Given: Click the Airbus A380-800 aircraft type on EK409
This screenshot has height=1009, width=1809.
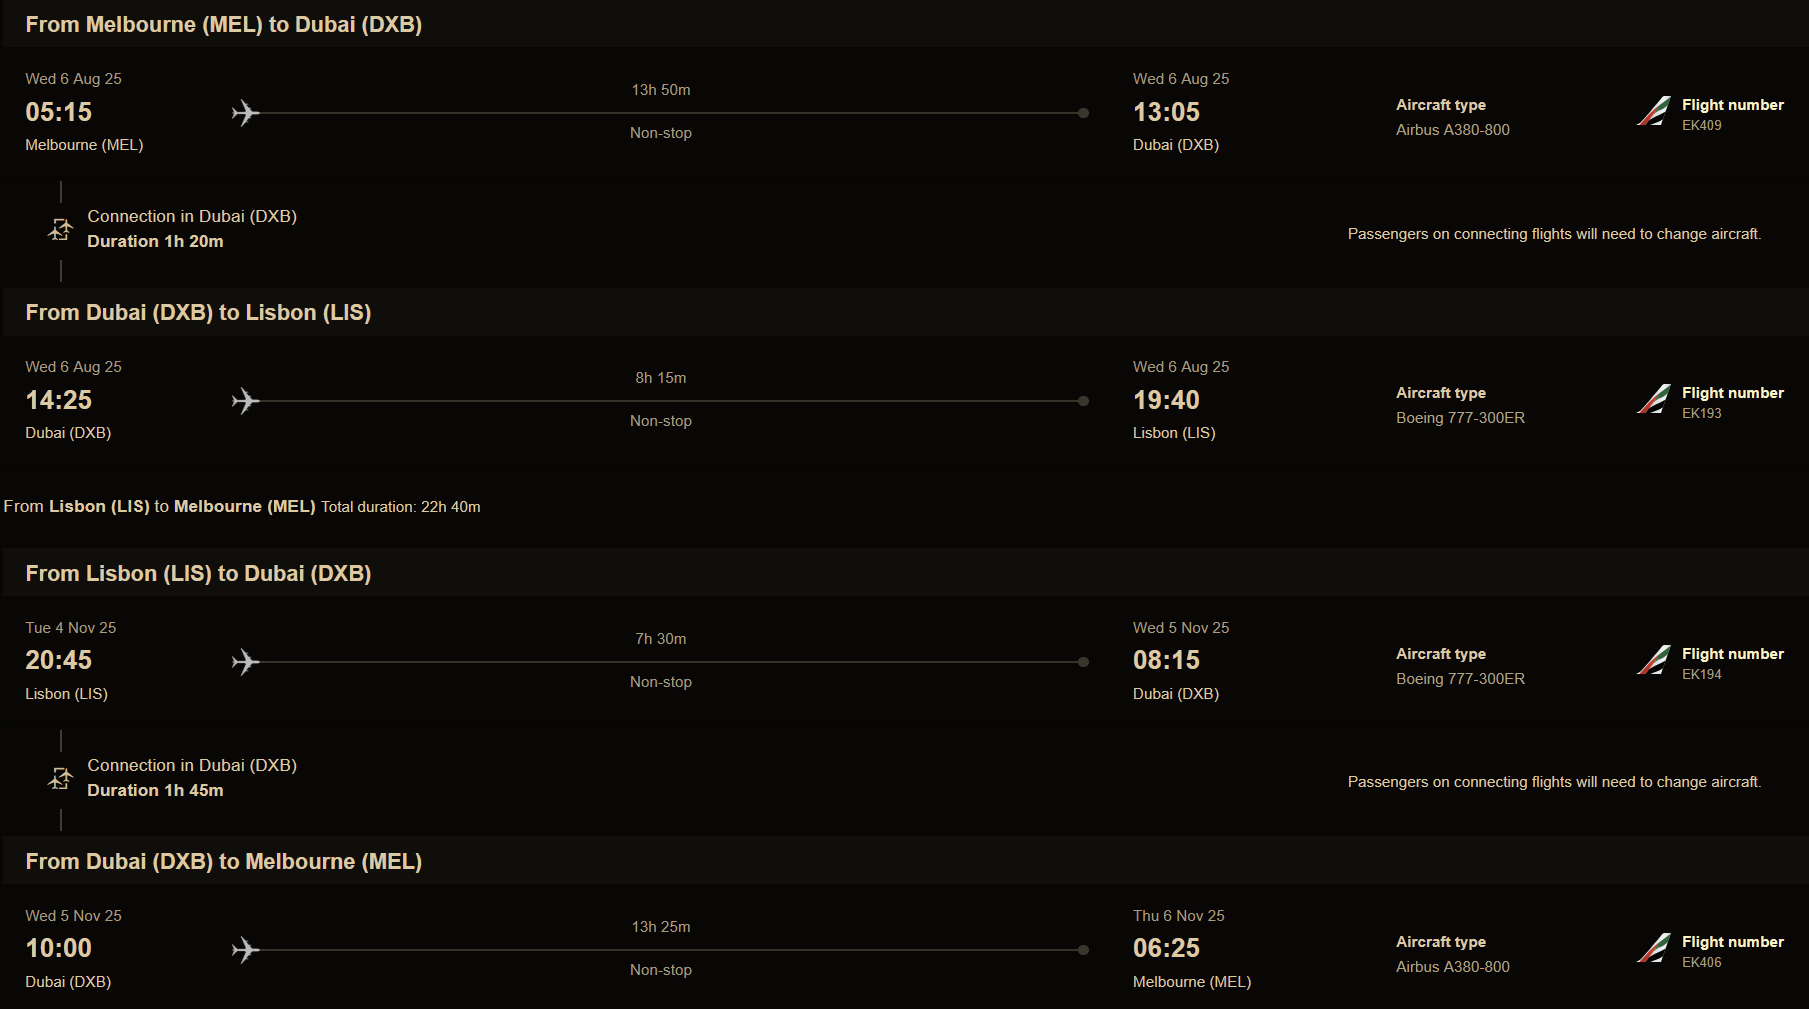Looking at the screenshot, I should (1452, 130).
